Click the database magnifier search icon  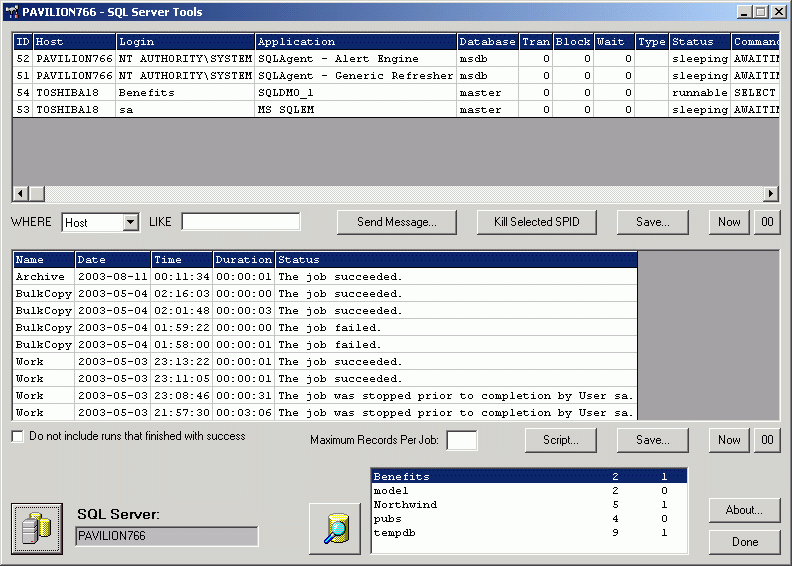334,529
